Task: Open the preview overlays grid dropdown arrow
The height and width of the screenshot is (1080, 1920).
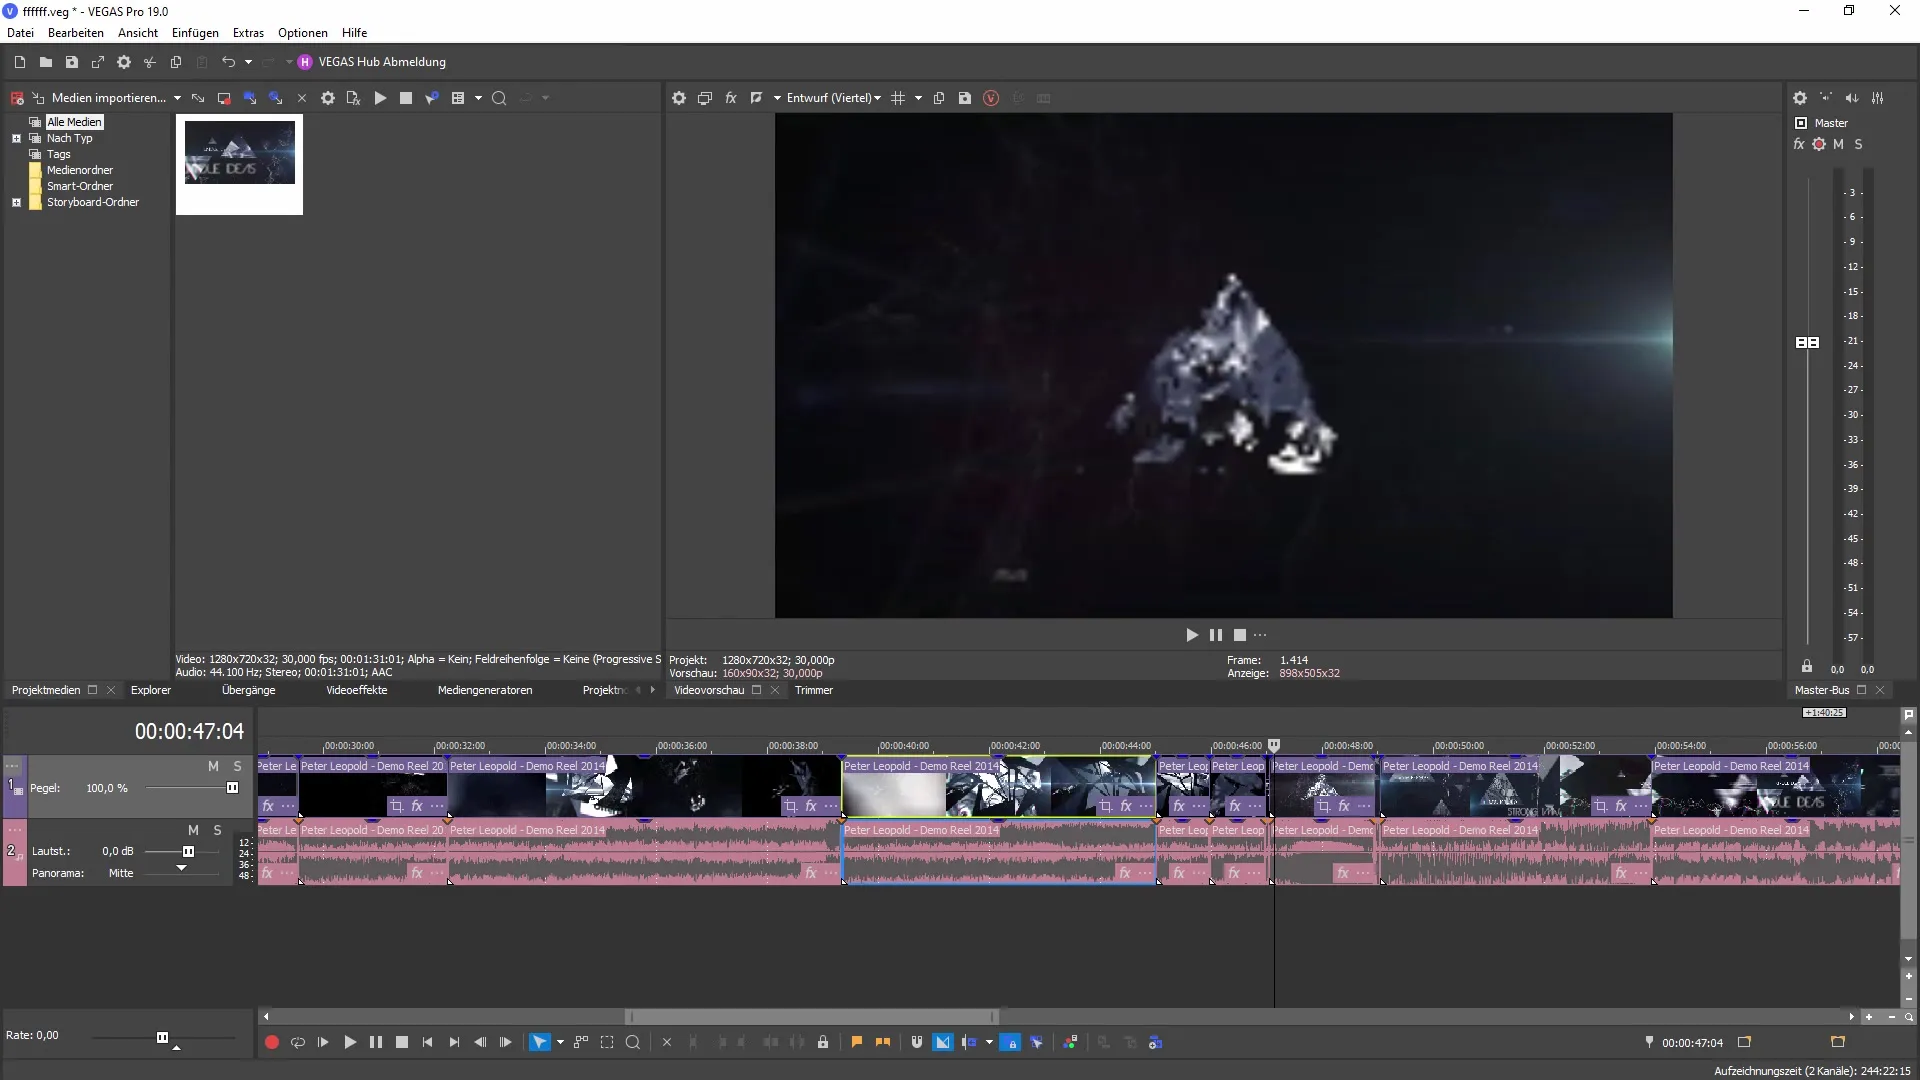Action: (x=918, y=98)
